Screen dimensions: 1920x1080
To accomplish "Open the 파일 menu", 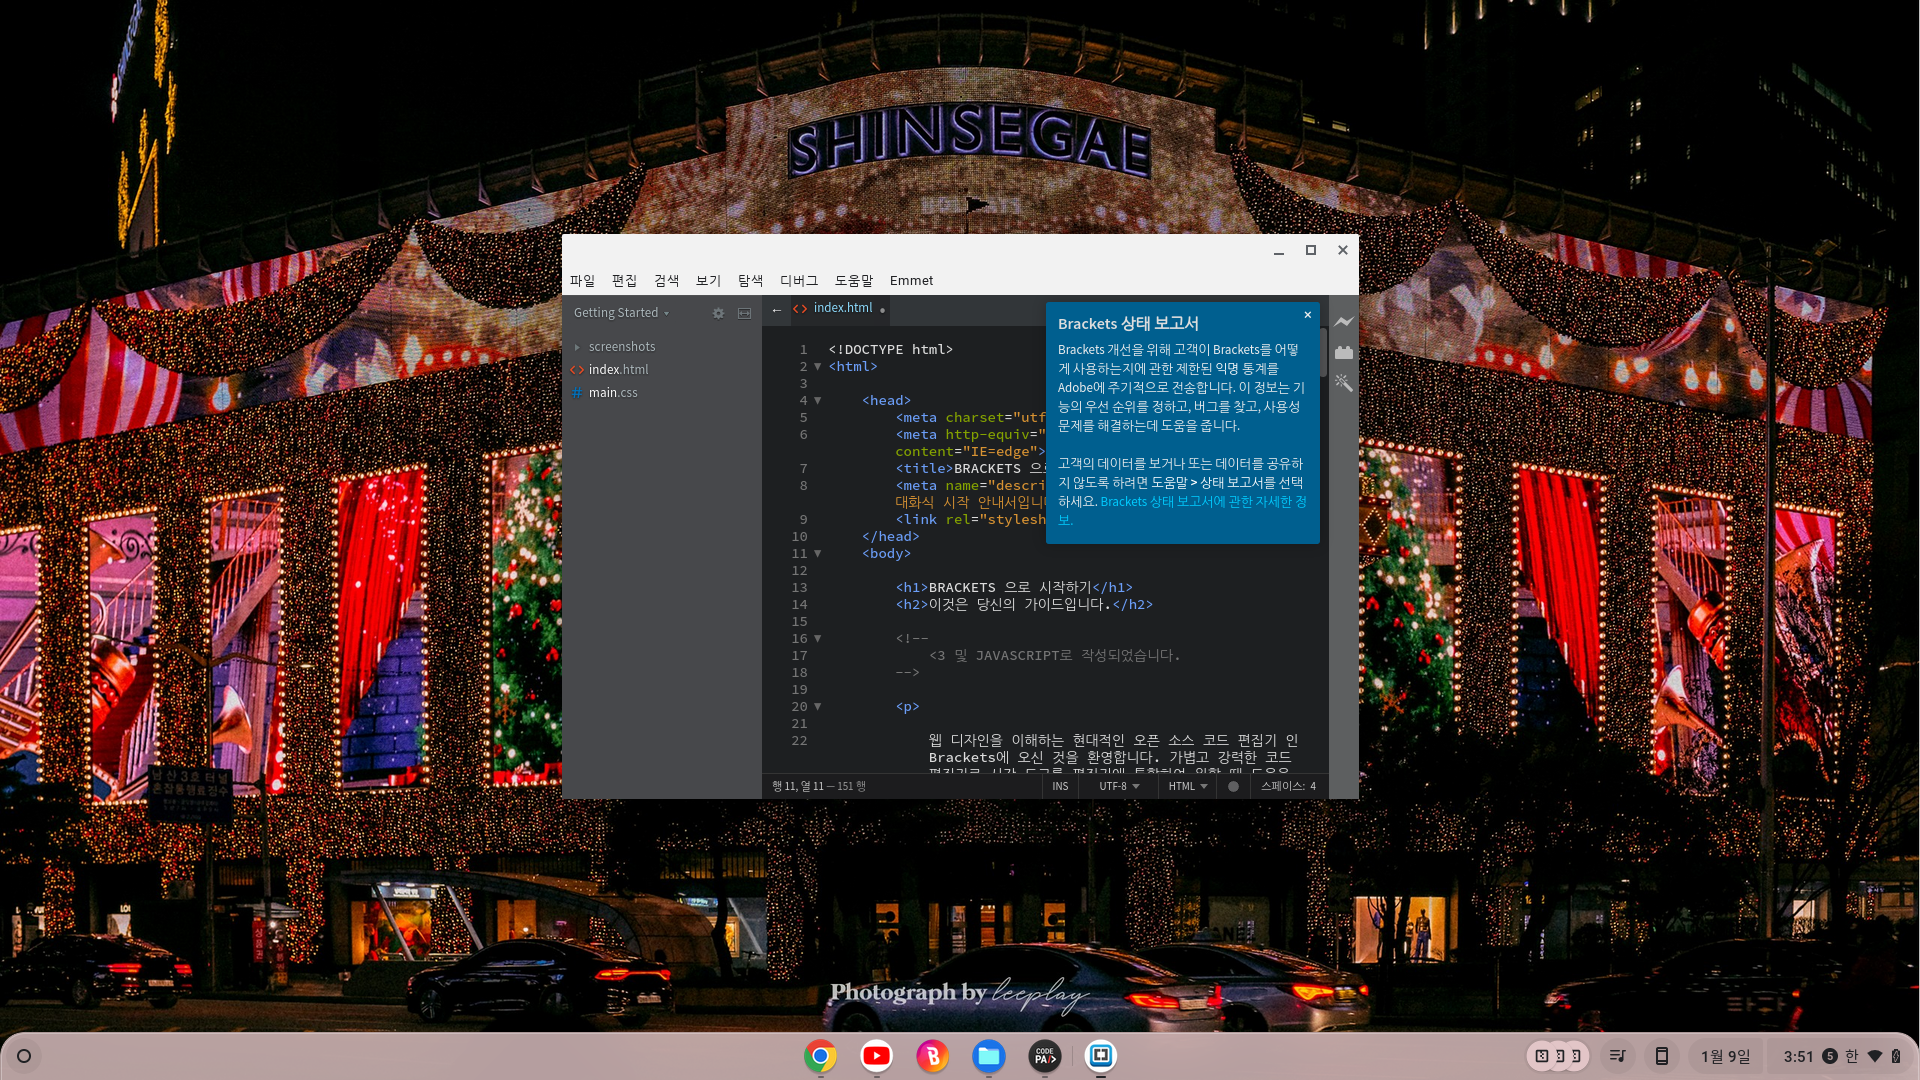I will point(582,281).
